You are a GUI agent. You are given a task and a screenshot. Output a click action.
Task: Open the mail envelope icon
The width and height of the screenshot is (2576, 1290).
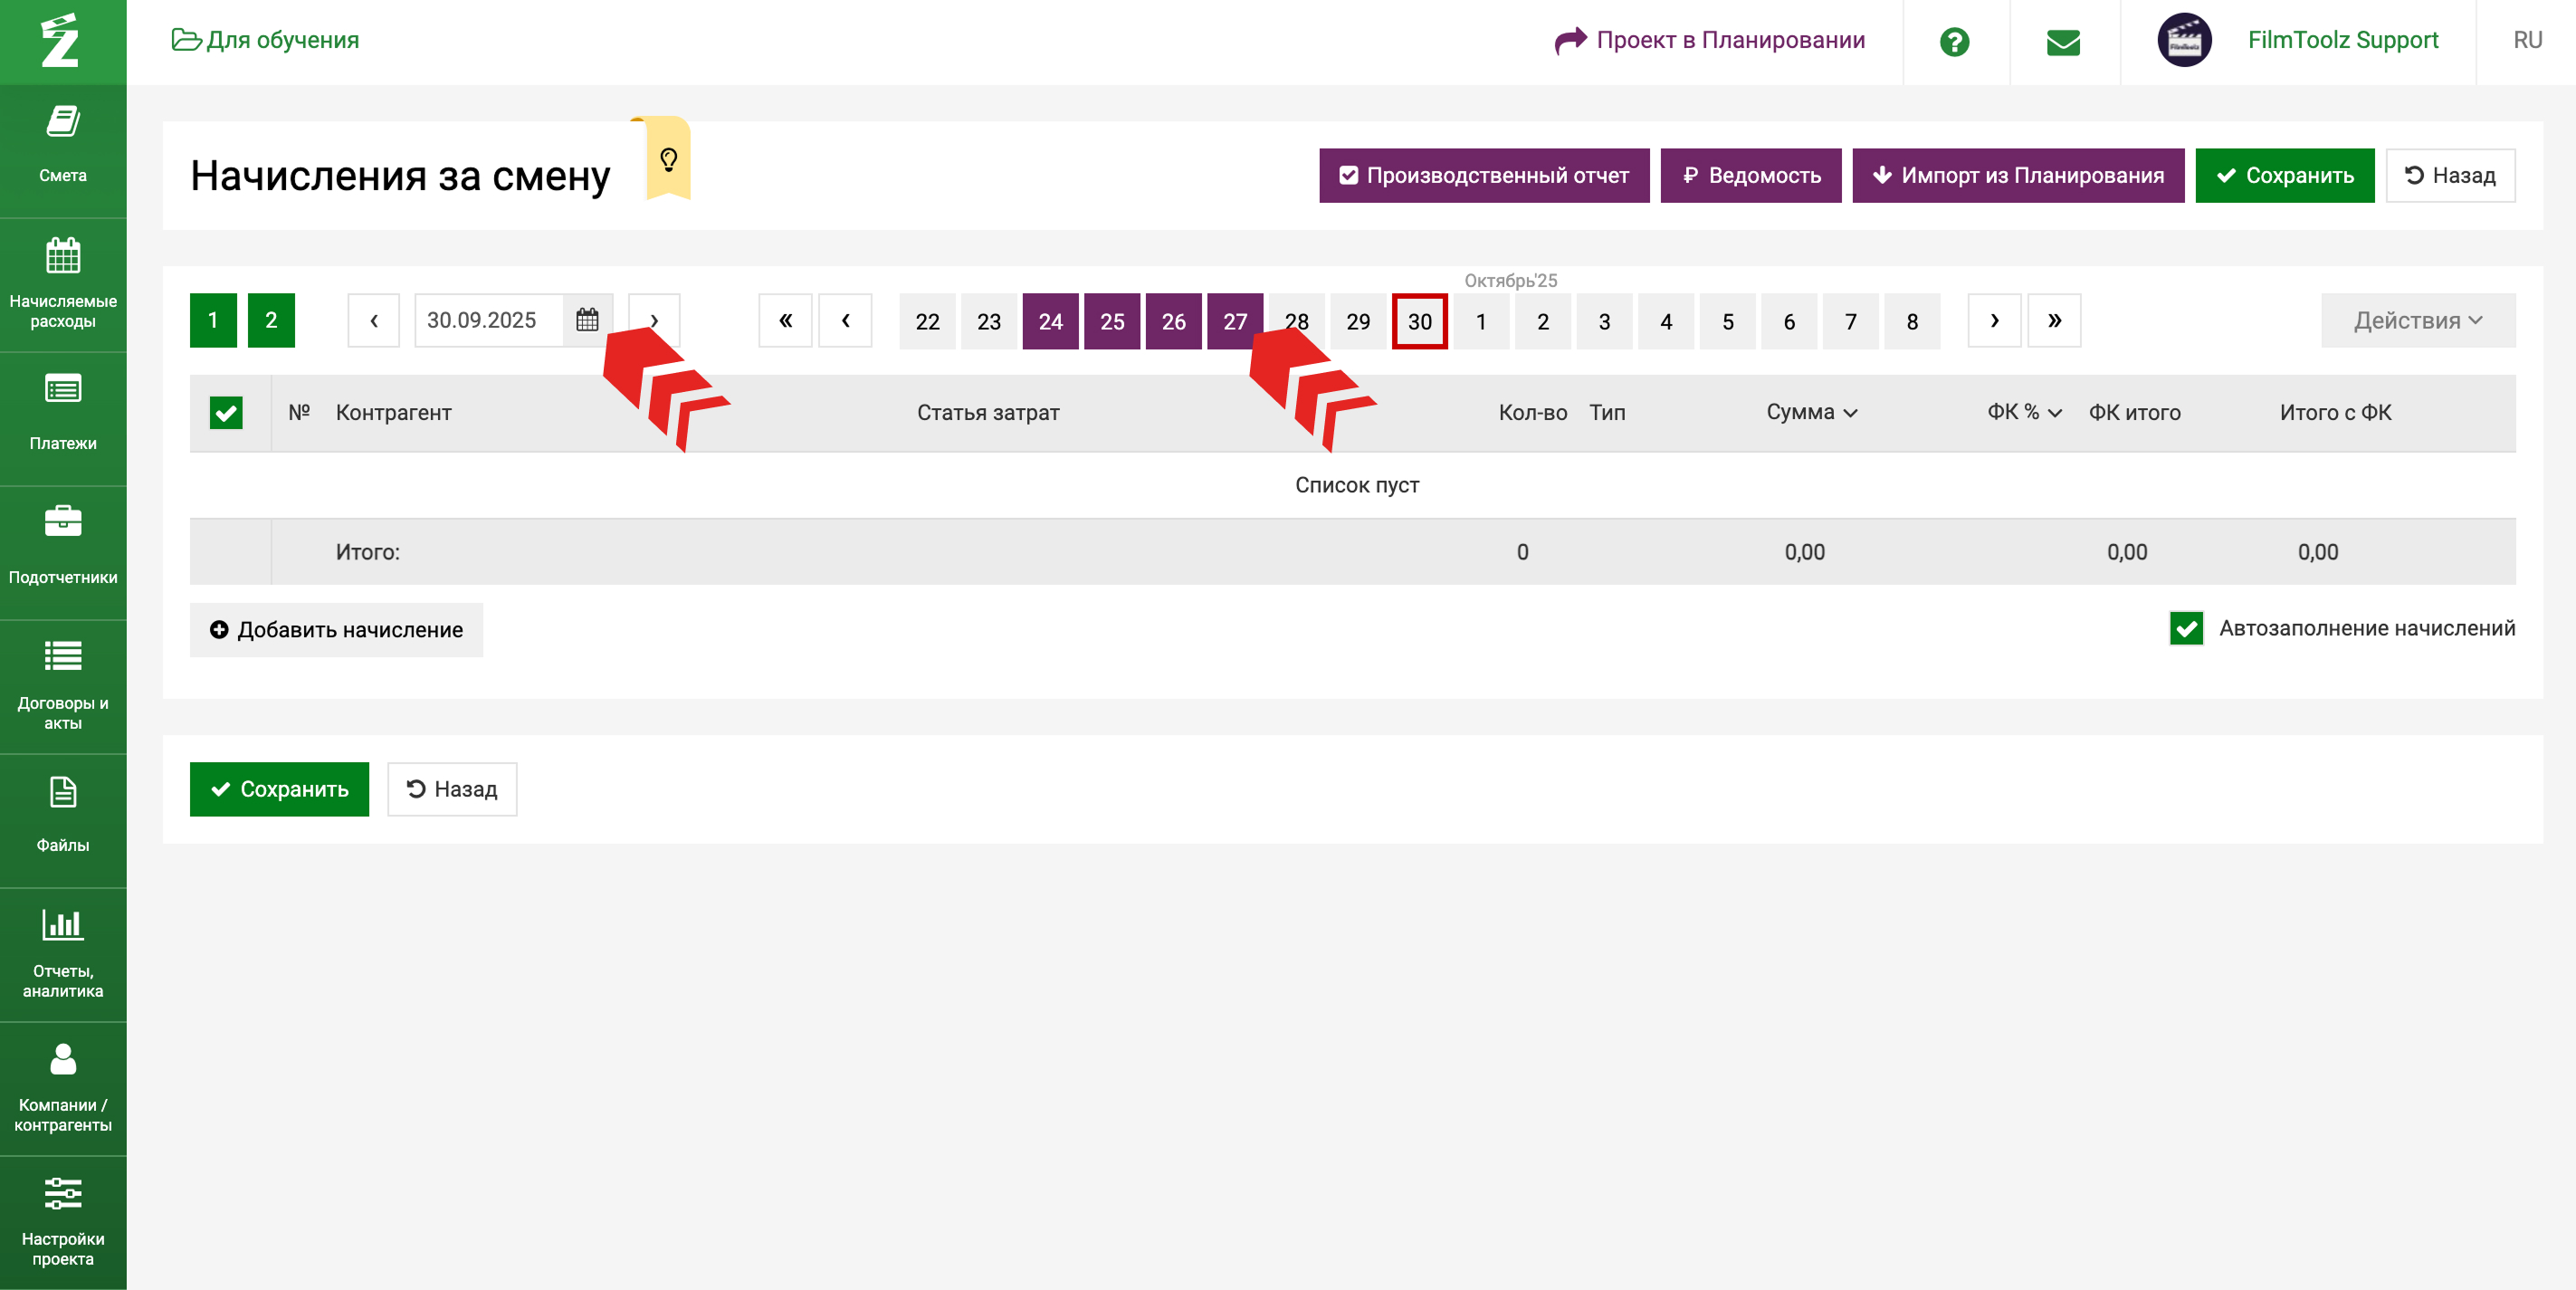(x=2063, y=41)
